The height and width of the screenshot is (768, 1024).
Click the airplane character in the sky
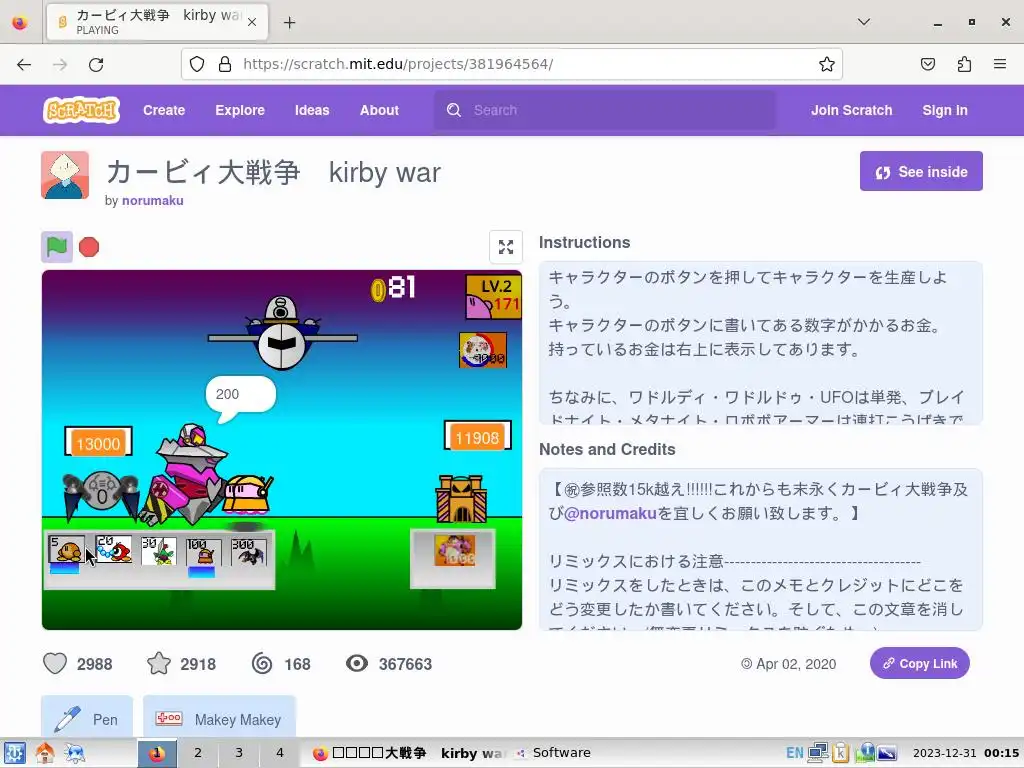click(x=282, y=334)
